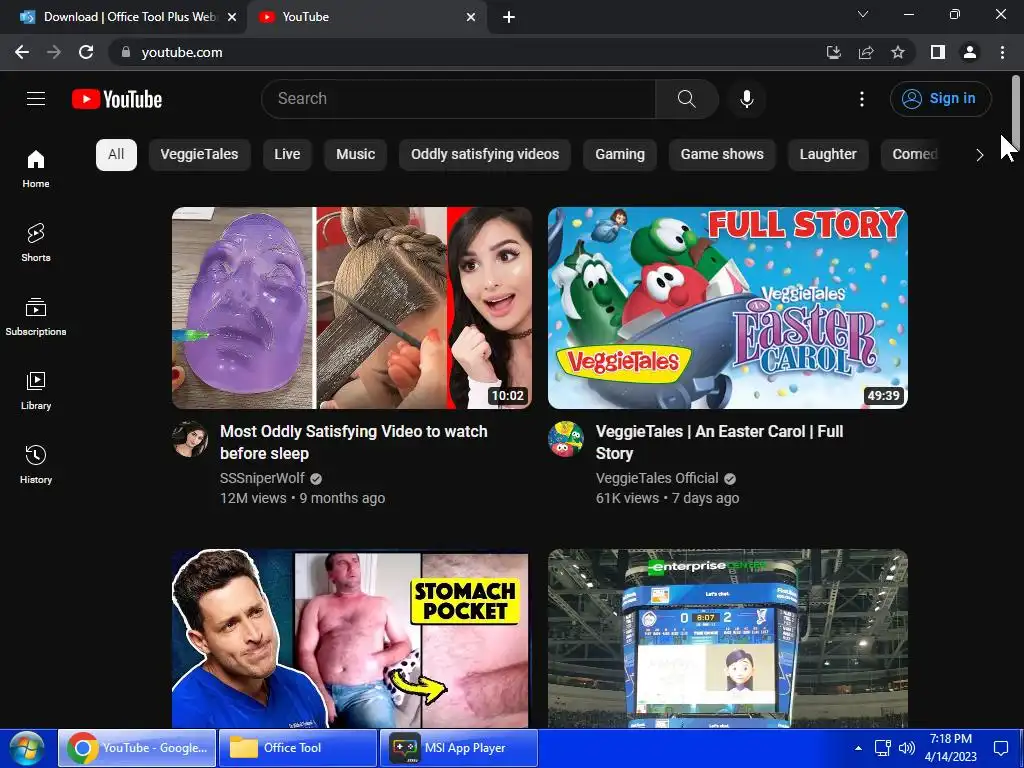This screenshot has height=768, width=1024.
Task: Open VeggieTales Easter Carol thumbnail
Action: (728, 308)
